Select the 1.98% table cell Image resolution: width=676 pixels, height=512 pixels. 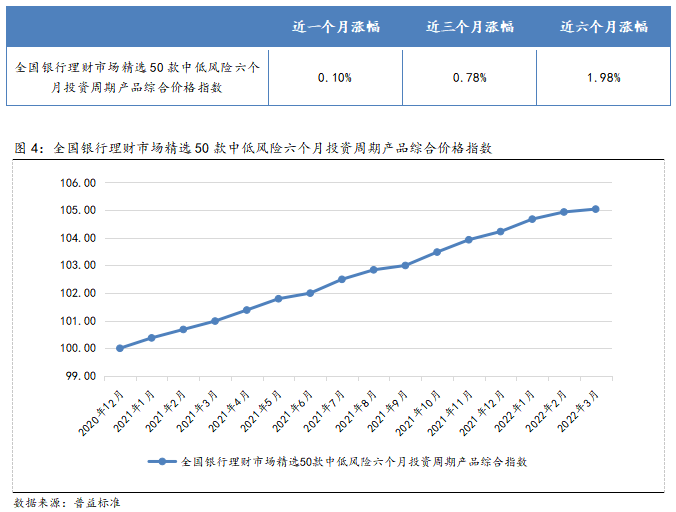coord(603,77)
